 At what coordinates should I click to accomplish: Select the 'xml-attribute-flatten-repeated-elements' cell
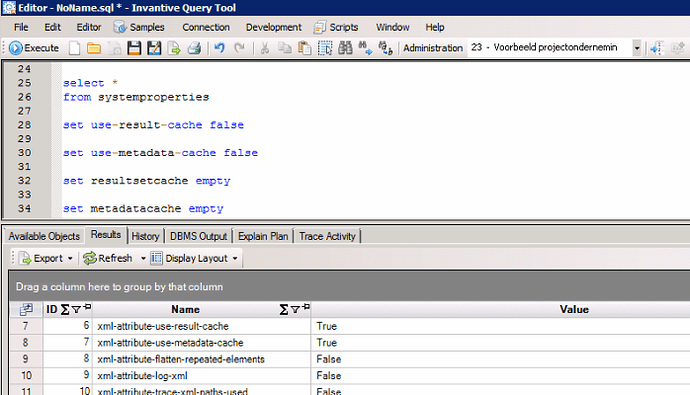click(201, 359)
